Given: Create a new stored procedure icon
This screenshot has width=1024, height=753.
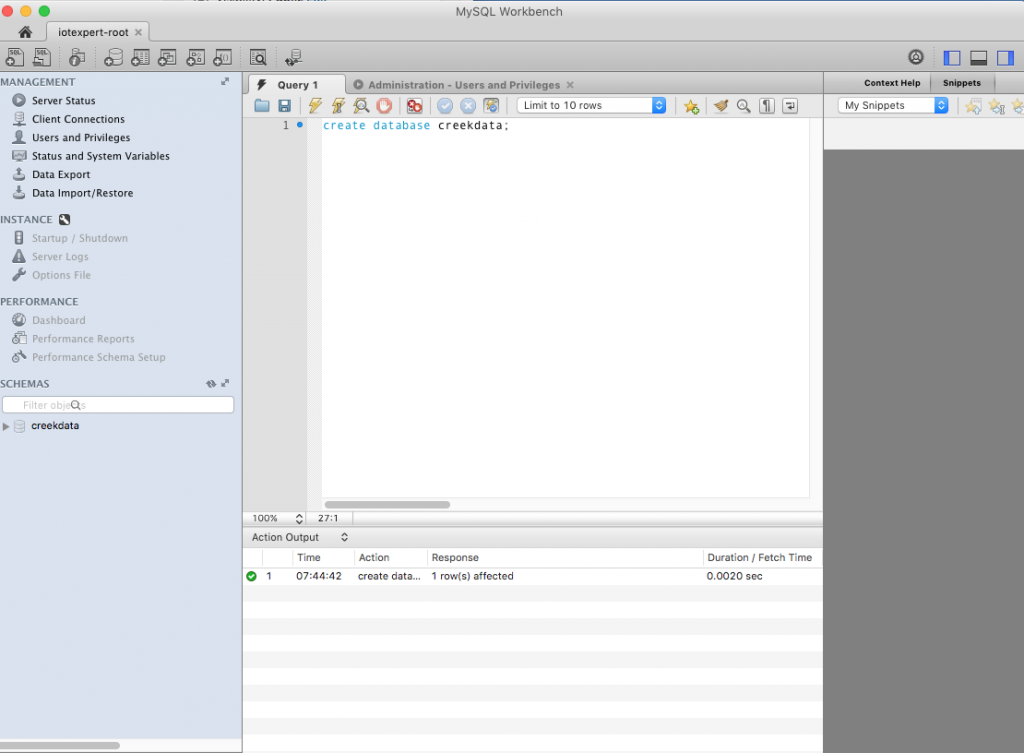Looking at the screenshot, I should (195, 57).
